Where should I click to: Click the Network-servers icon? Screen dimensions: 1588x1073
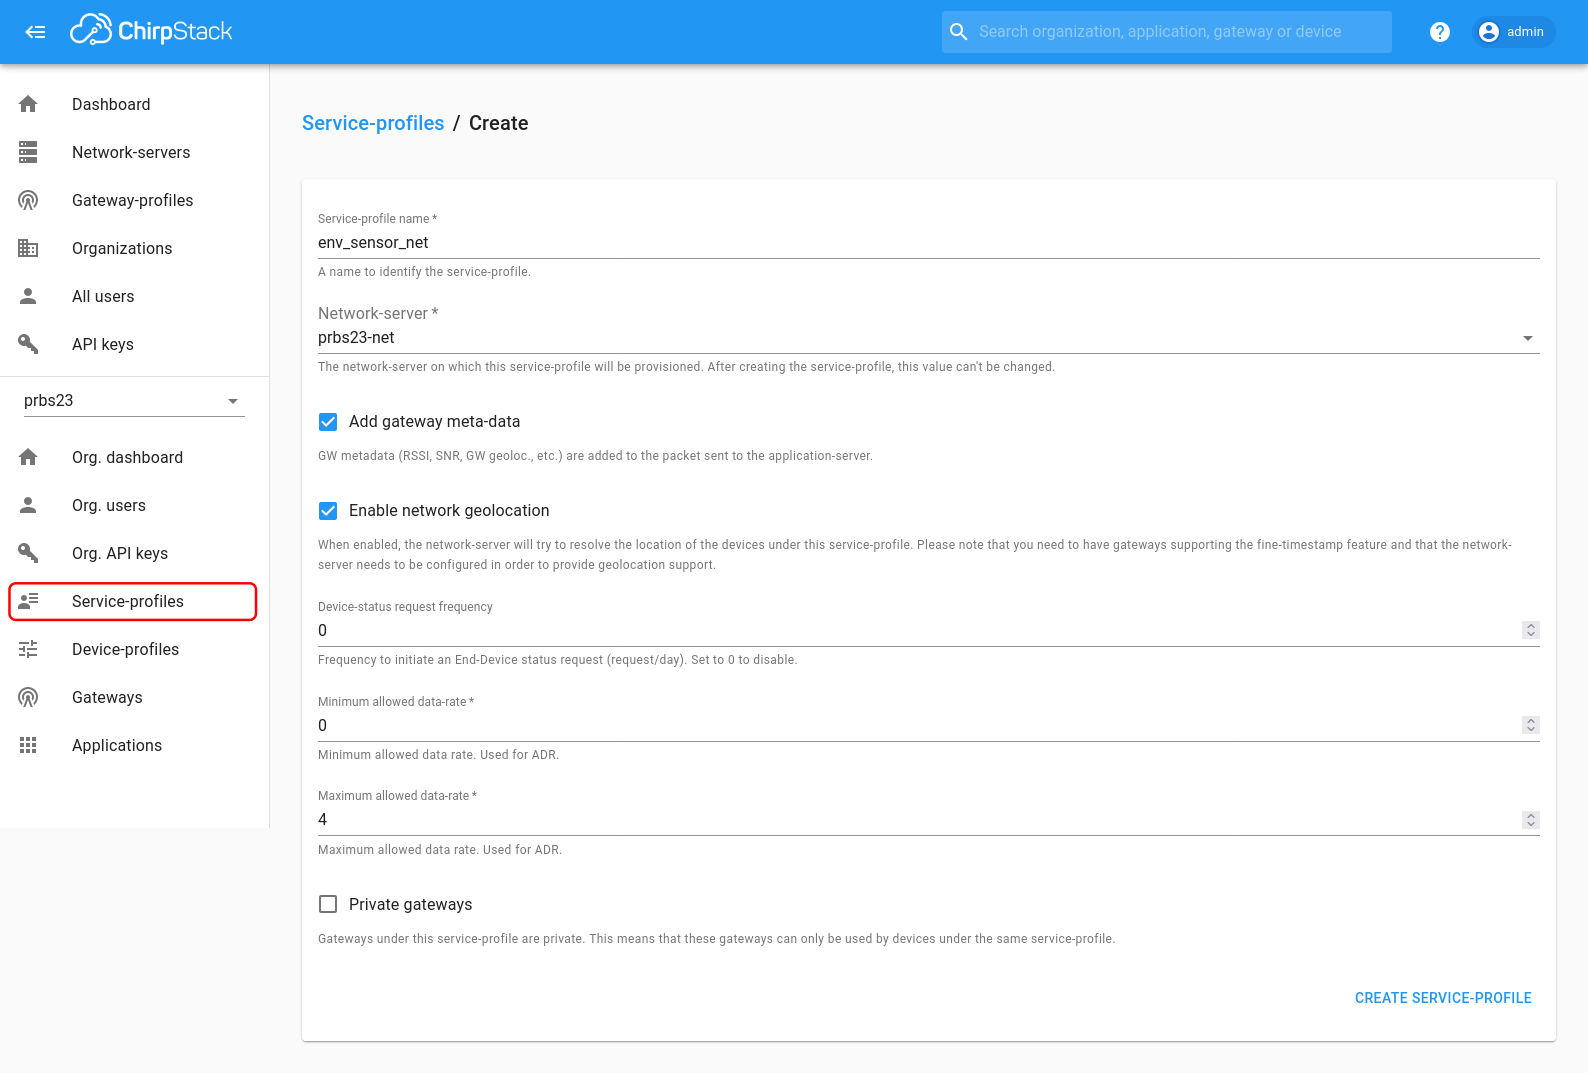pos(28,152)
